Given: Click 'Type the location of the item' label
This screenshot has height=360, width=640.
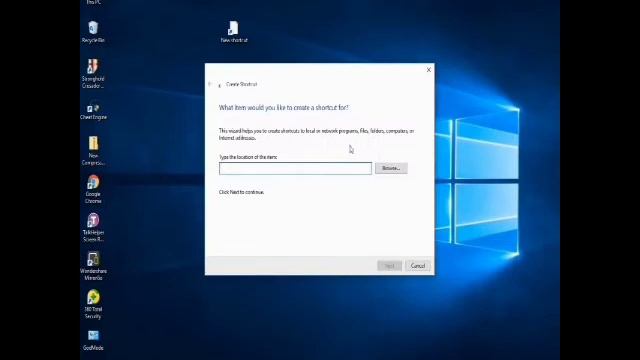Looking at the screenshot, I should (x=248, y=157).
